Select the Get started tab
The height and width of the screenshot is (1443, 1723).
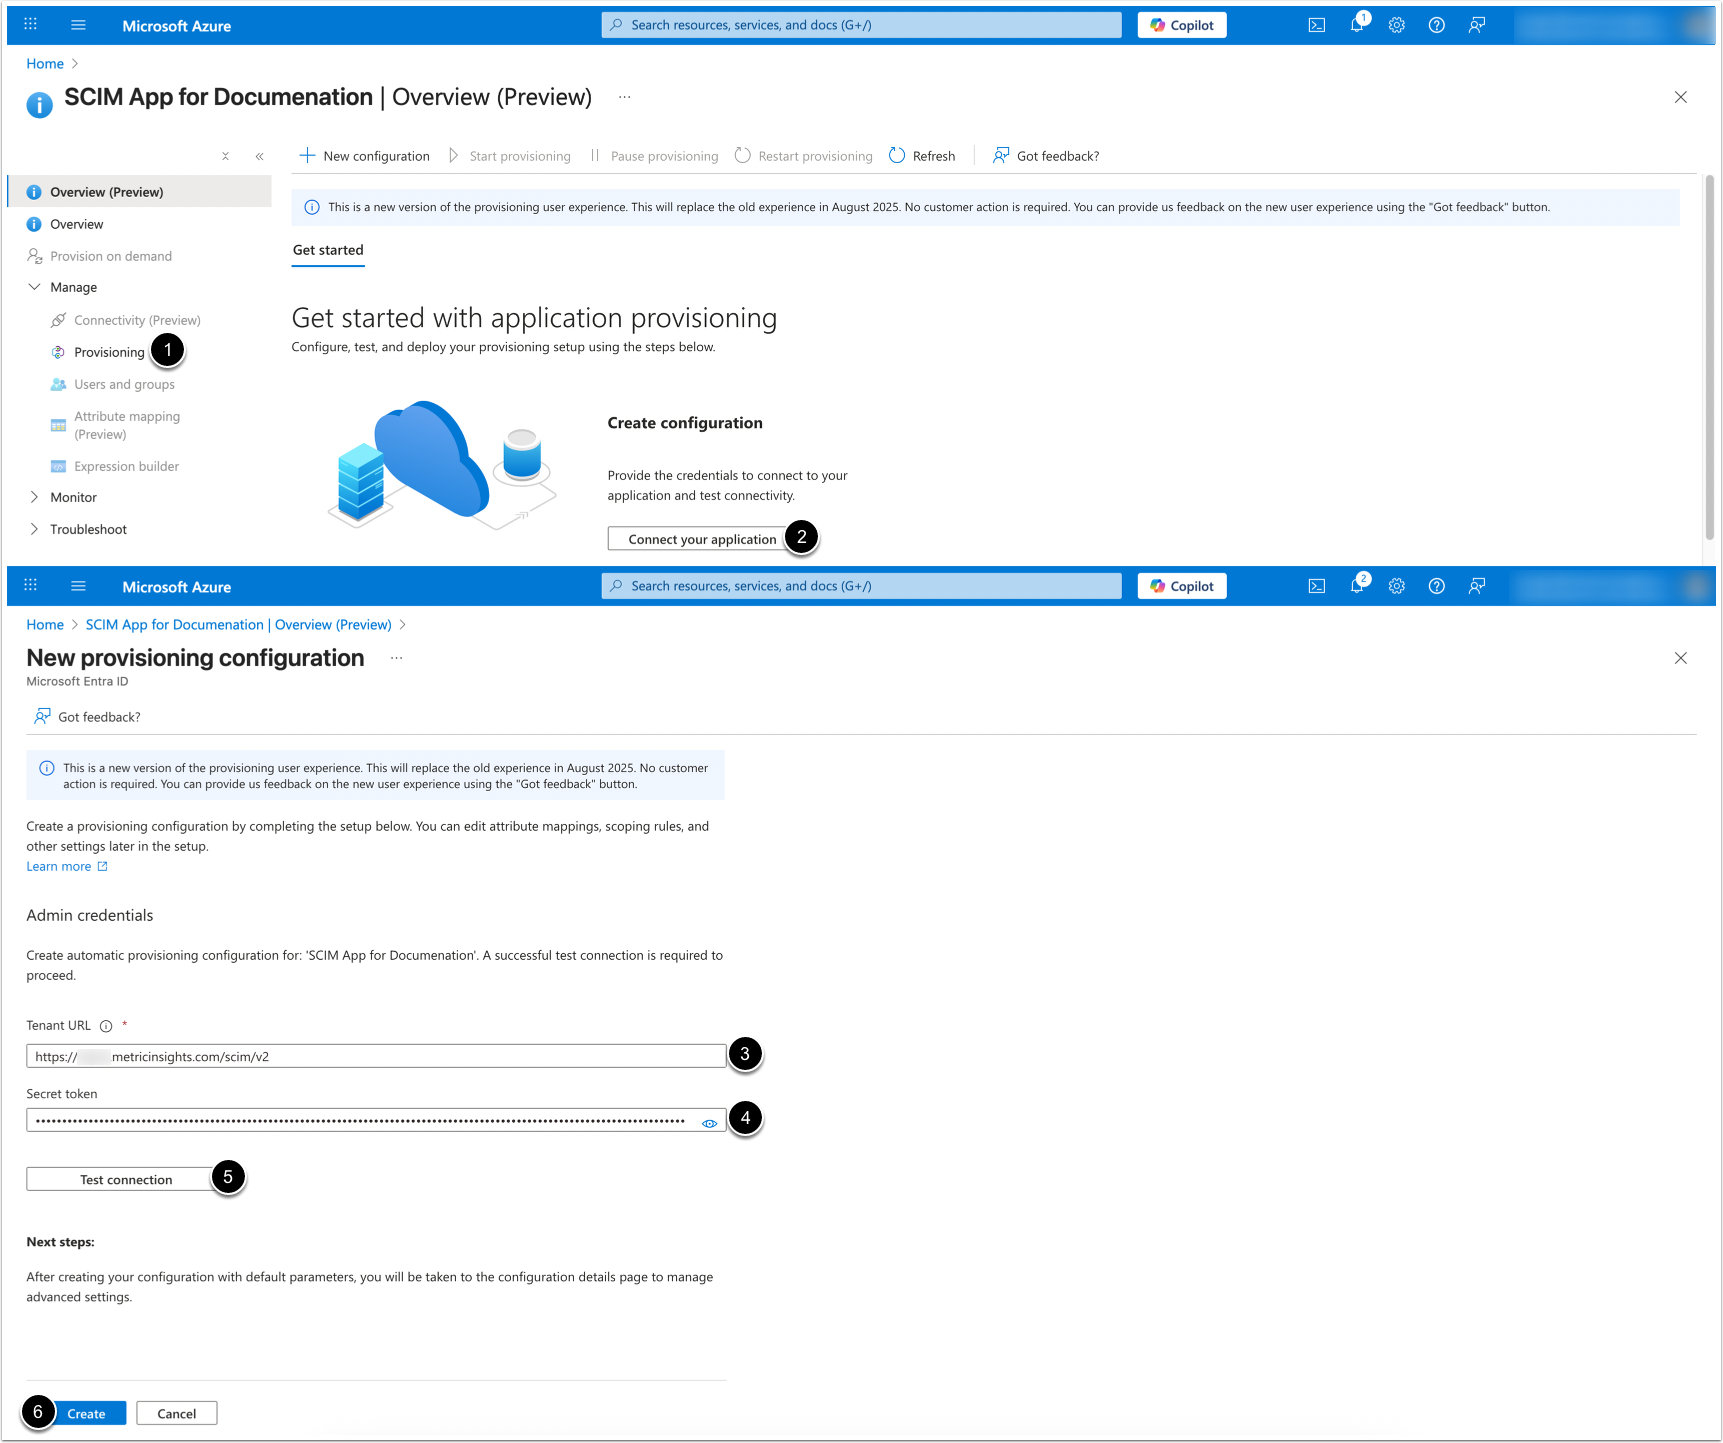[328, 251]
